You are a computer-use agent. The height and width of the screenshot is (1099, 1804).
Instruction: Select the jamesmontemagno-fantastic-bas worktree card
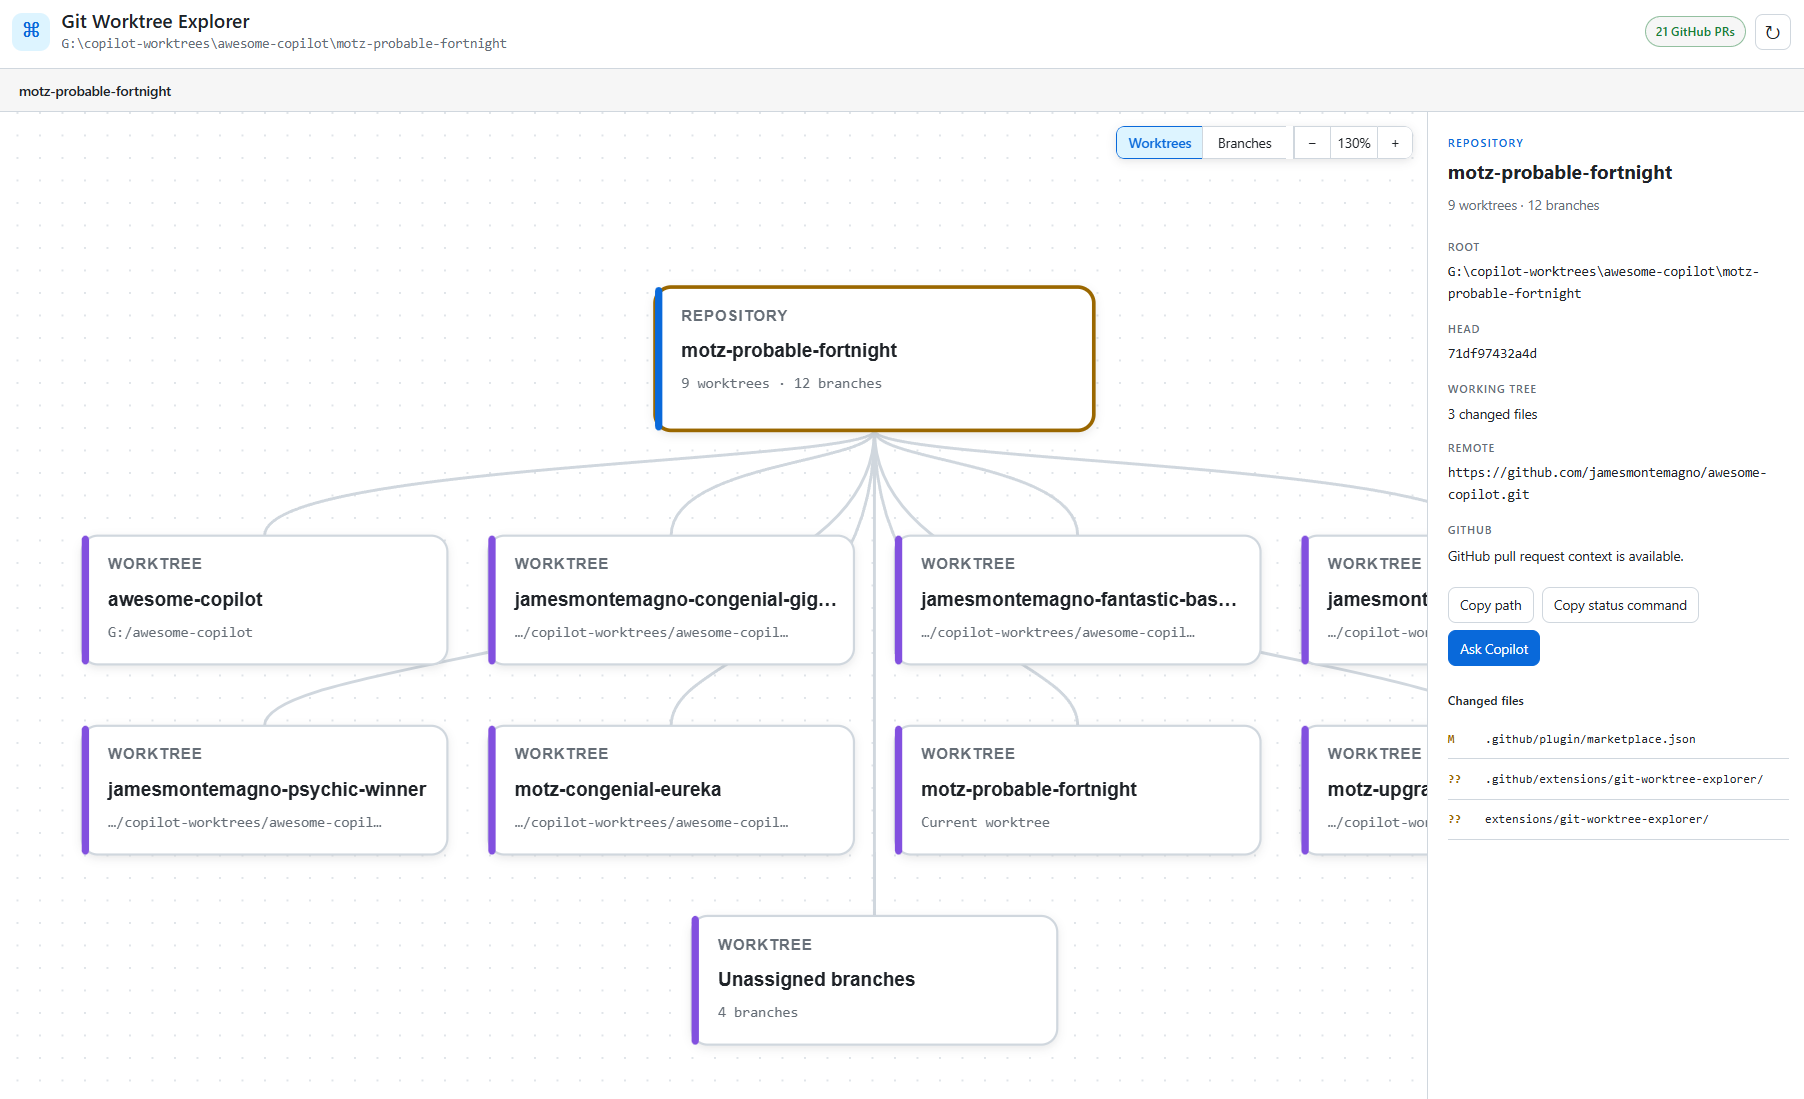(1078, 600)
